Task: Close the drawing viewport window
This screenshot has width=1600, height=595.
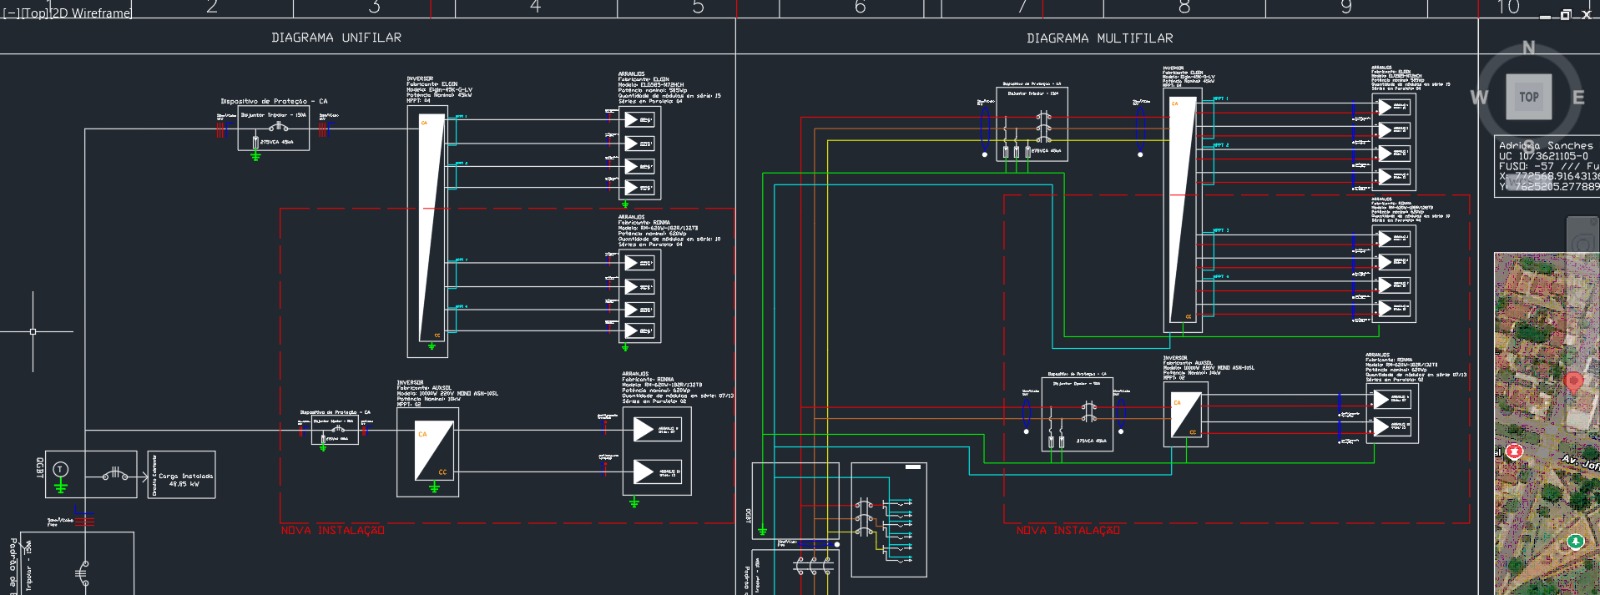Action: click(x=1586, y=14)
